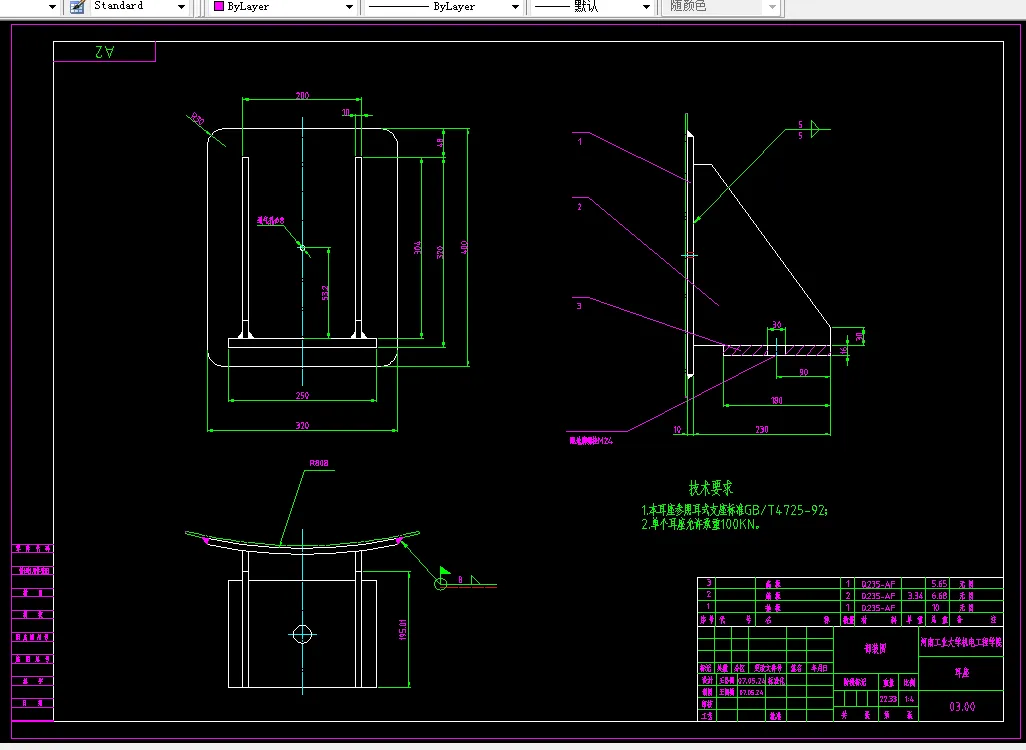The height and width of the screenshot is (750, 1026).
Task: Open the ByLayer color control dropdown
Action: coord(349,7)
